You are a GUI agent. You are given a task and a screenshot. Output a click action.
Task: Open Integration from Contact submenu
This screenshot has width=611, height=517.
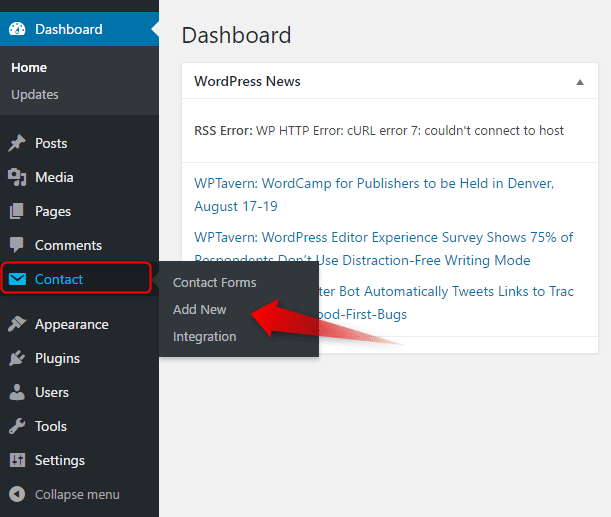(x=204, y=336)
